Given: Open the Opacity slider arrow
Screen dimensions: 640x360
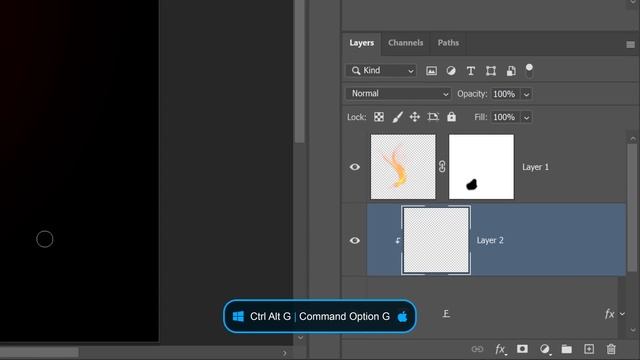Looking at the screenshot, I should 527,94.
